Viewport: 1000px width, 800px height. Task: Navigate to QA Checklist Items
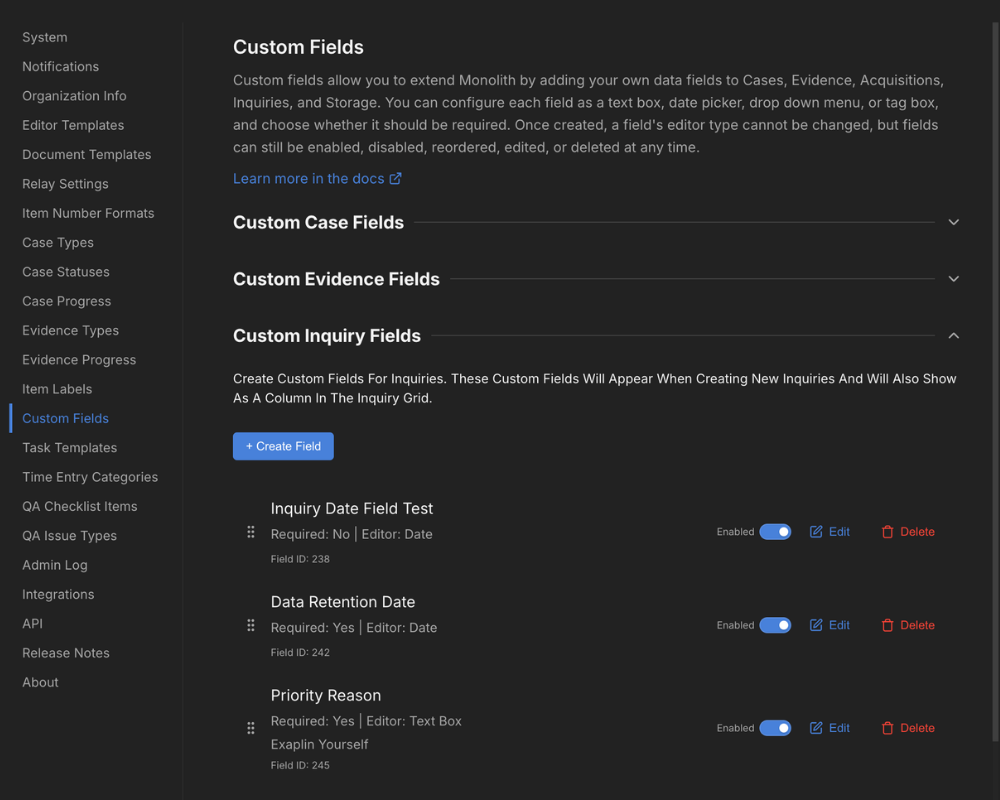tap(79, 506)
